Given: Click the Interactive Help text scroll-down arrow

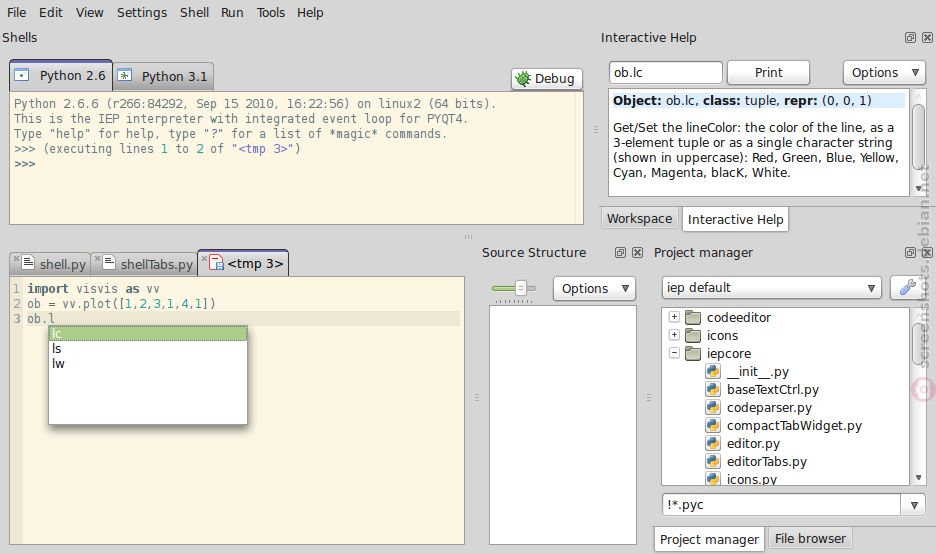Looking at the screenshot, I should [x=918, y=189].
